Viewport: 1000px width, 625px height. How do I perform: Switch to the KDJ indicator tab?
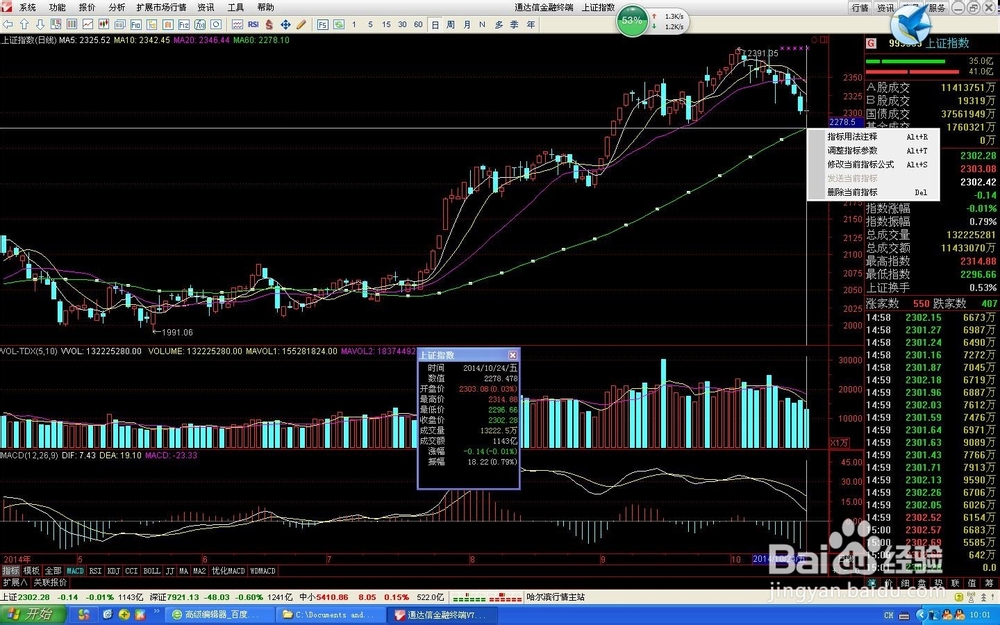[114, 571]
